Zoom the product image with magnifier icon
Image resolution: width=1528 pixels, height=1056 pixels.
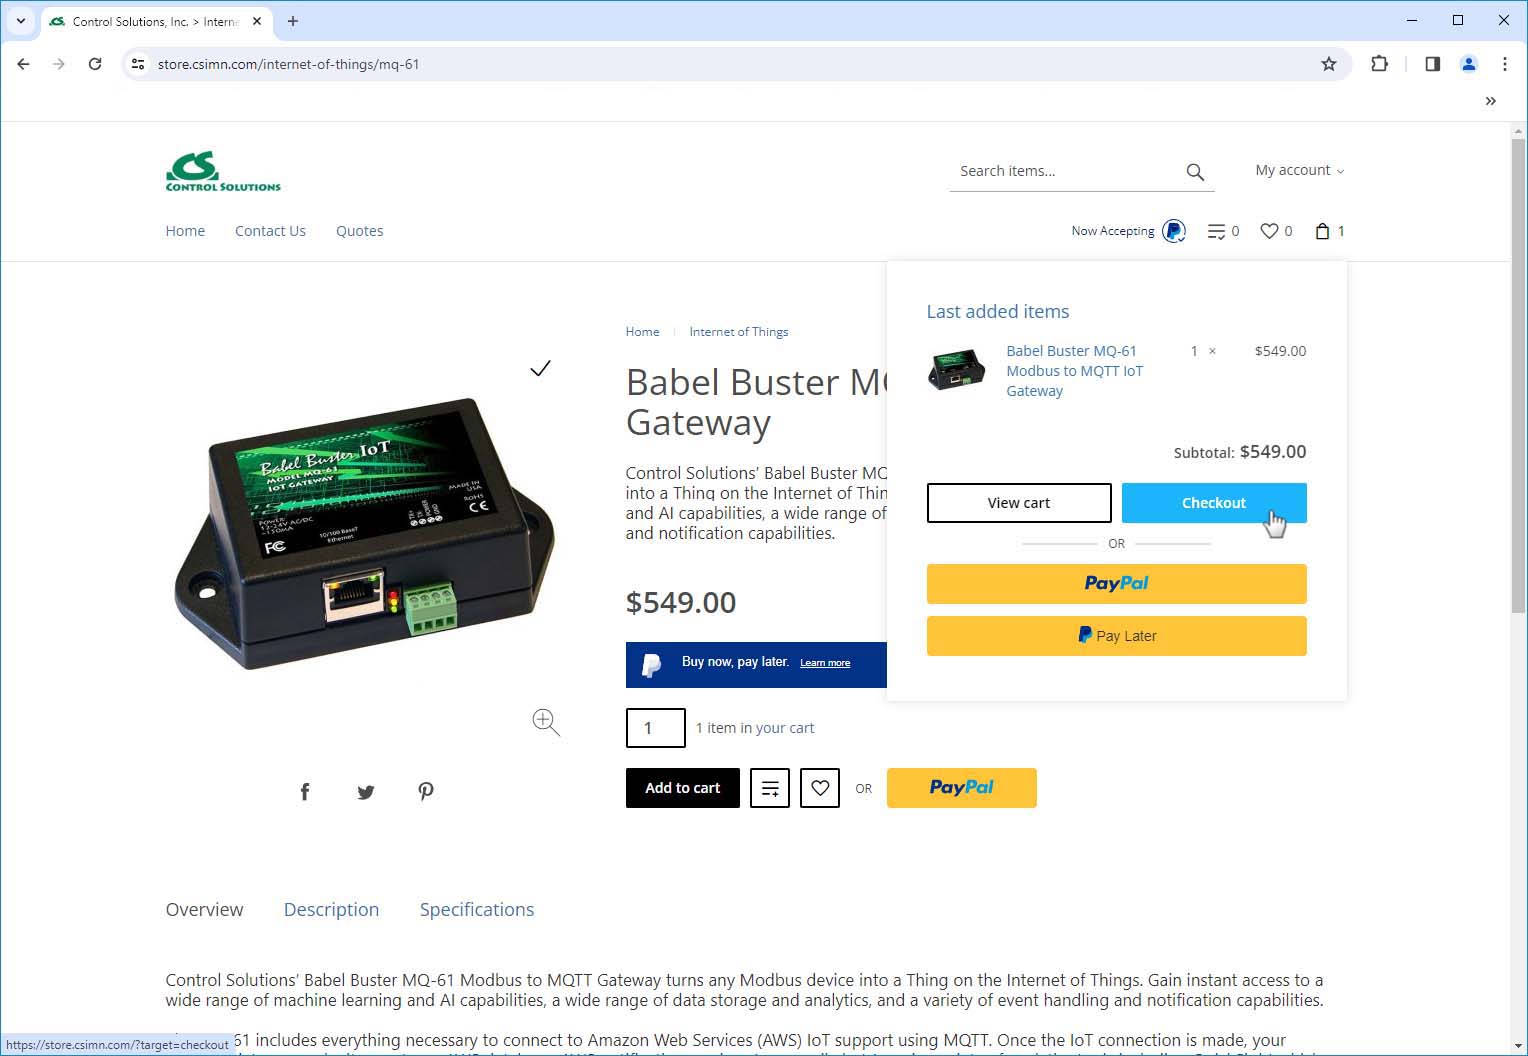(x=546, y=722)
